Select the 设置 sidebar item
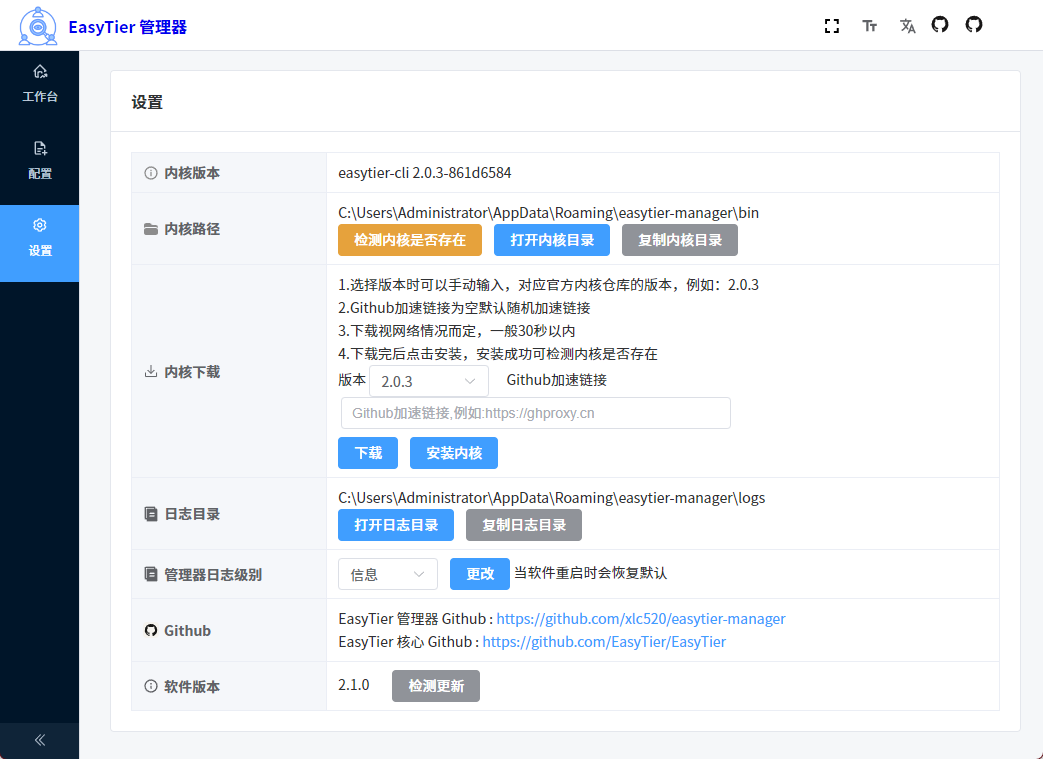 tap(40, 243)
